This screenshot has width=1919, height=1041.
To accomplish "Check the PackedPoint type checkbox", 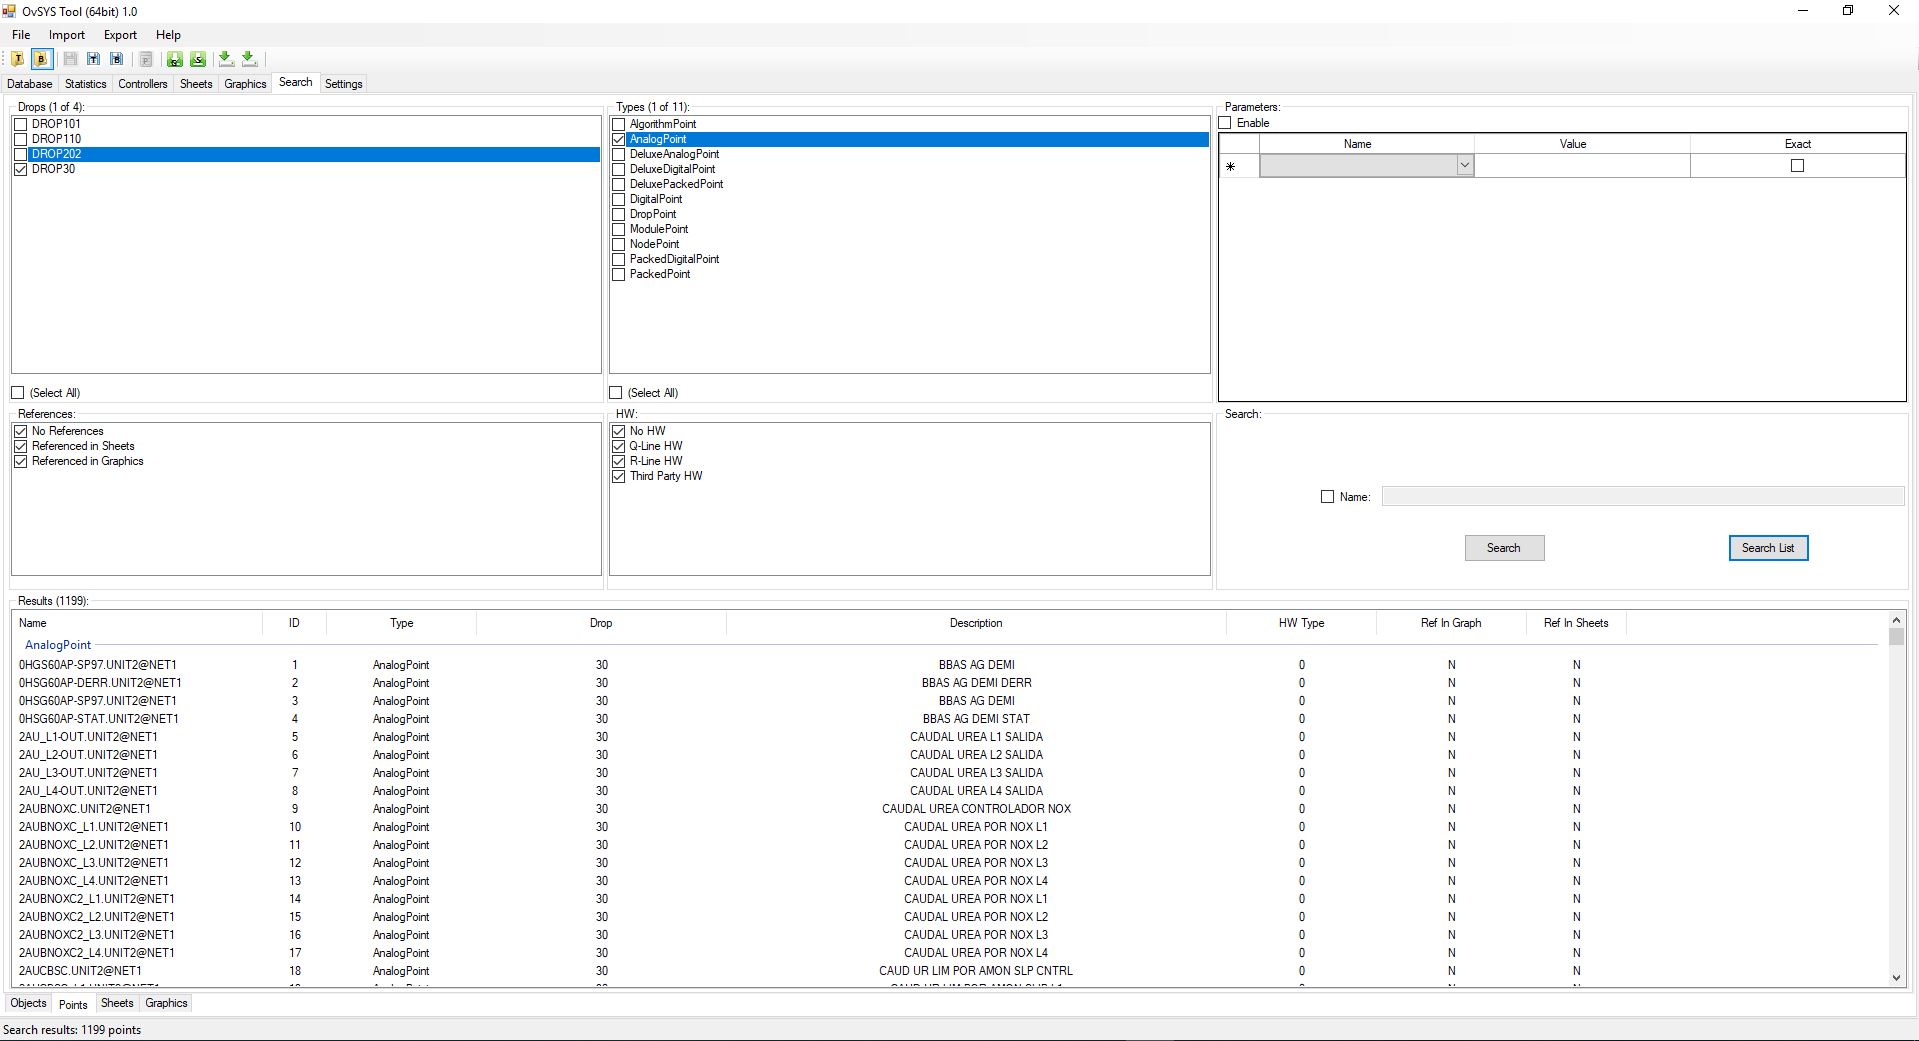I will [619, 274].
